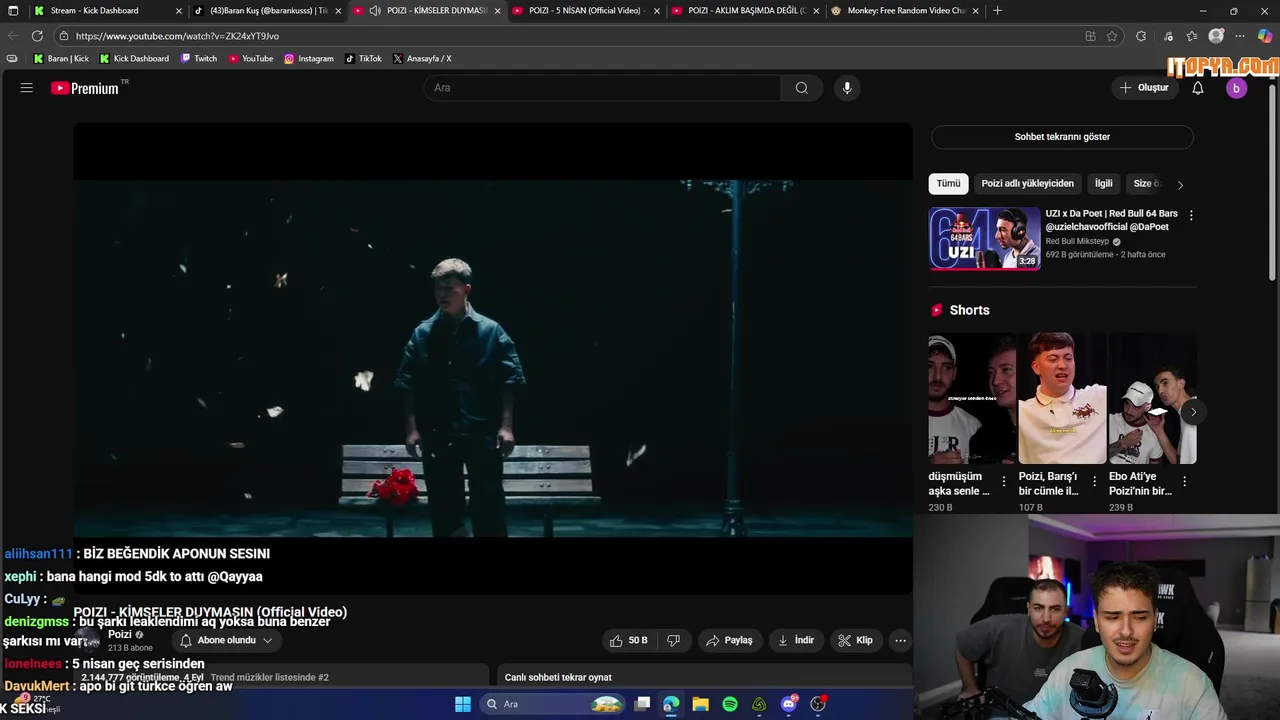The height and width of the screenshot is (720, 1280).
Task: Open the TikTok bookmark
Action: [363, 59]
